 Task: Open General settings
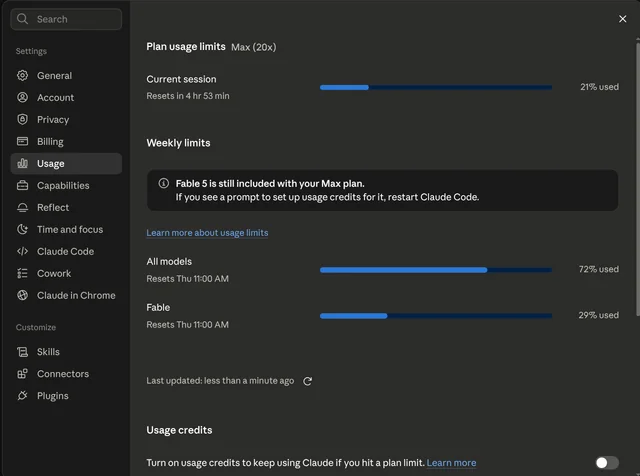pyautogui.click(x=66, y=76)
